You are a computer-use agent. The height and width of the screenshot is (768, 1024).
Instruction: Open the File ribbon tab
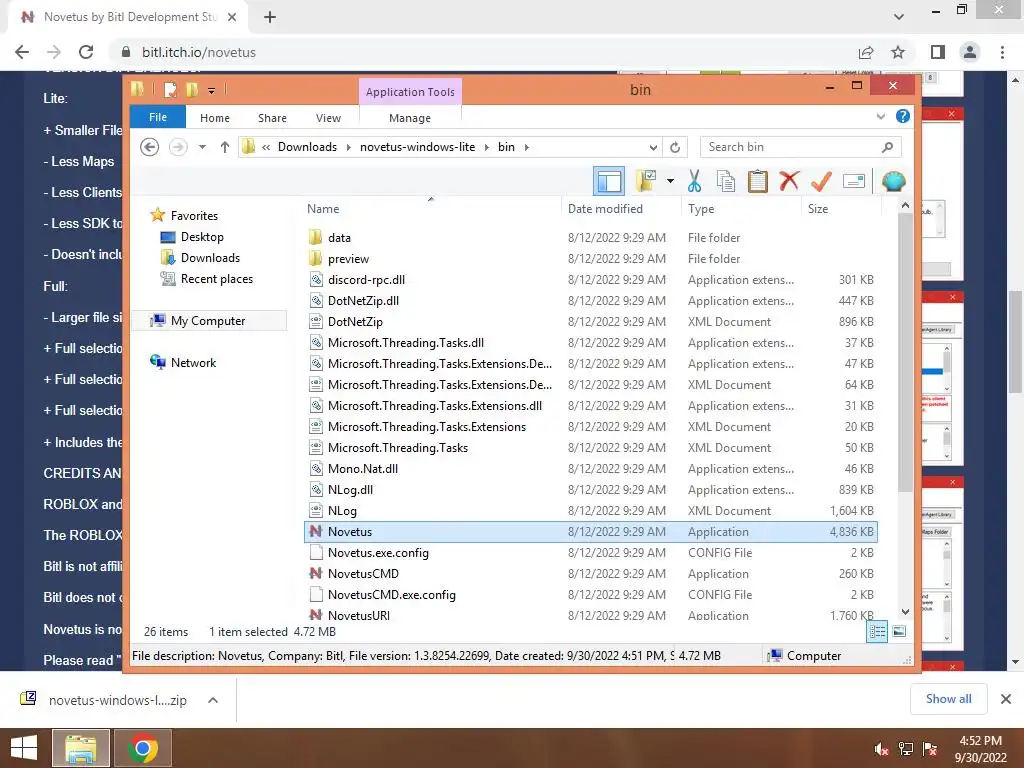158,117
